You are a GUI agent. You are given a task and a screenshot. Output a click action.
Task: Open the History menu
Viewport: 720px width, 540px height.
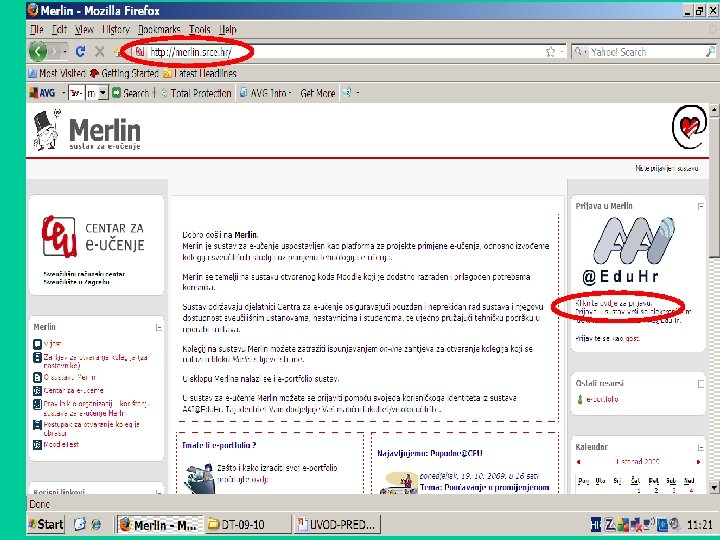(116, 29)
